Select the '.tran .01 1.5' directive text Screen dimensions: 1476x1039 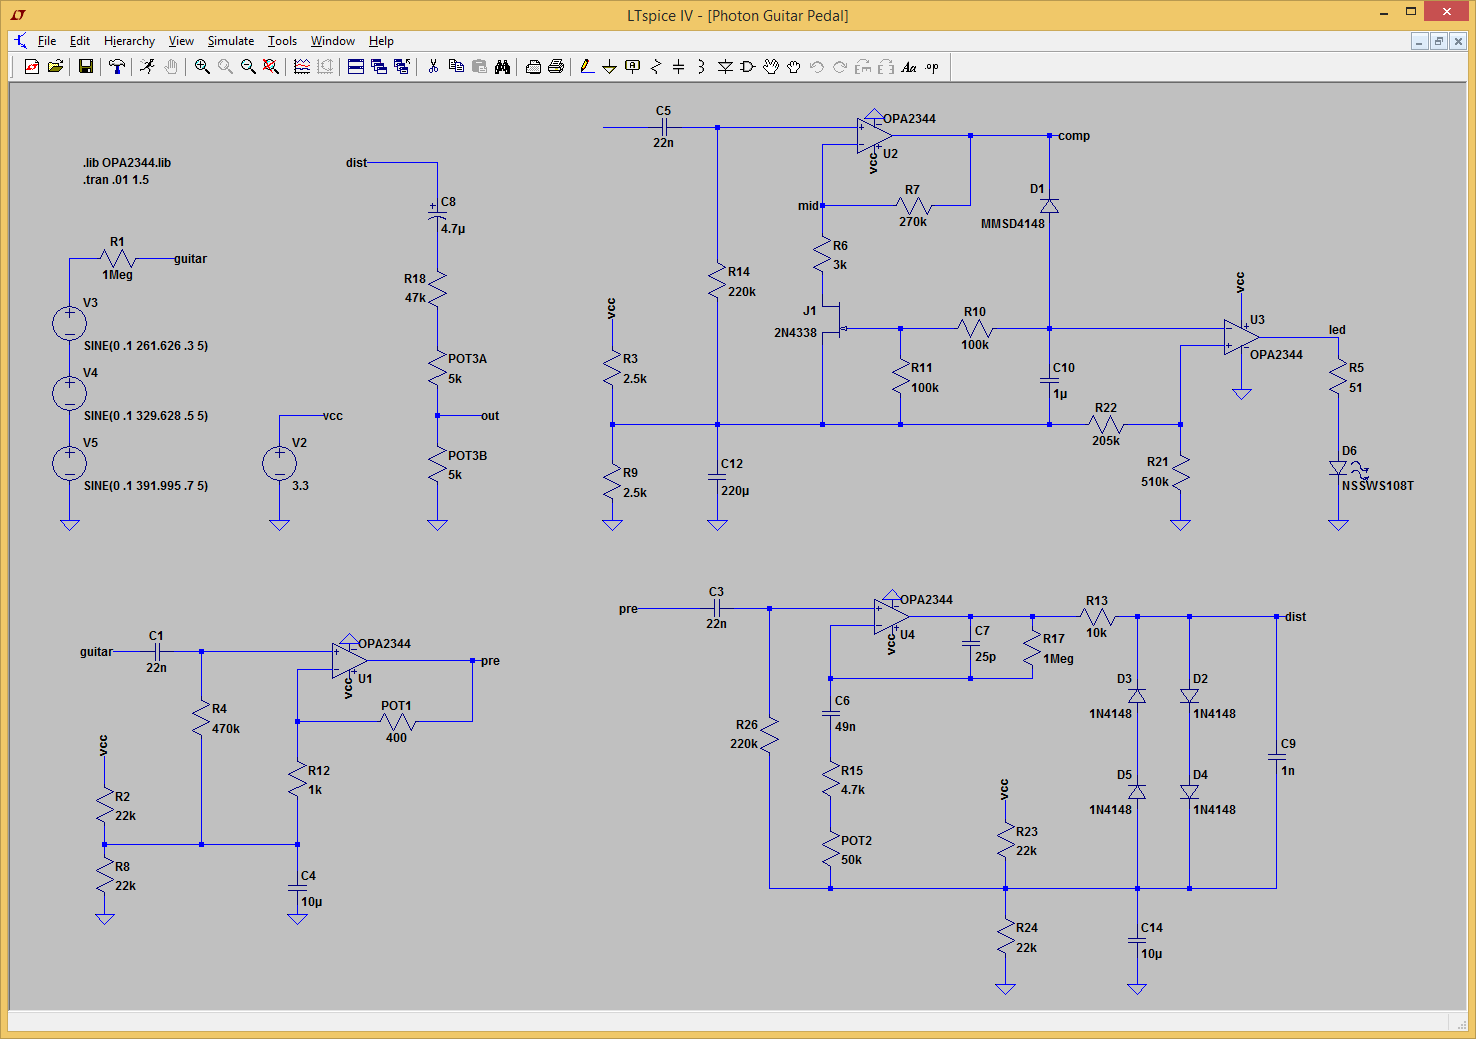(x=116, y=180)
